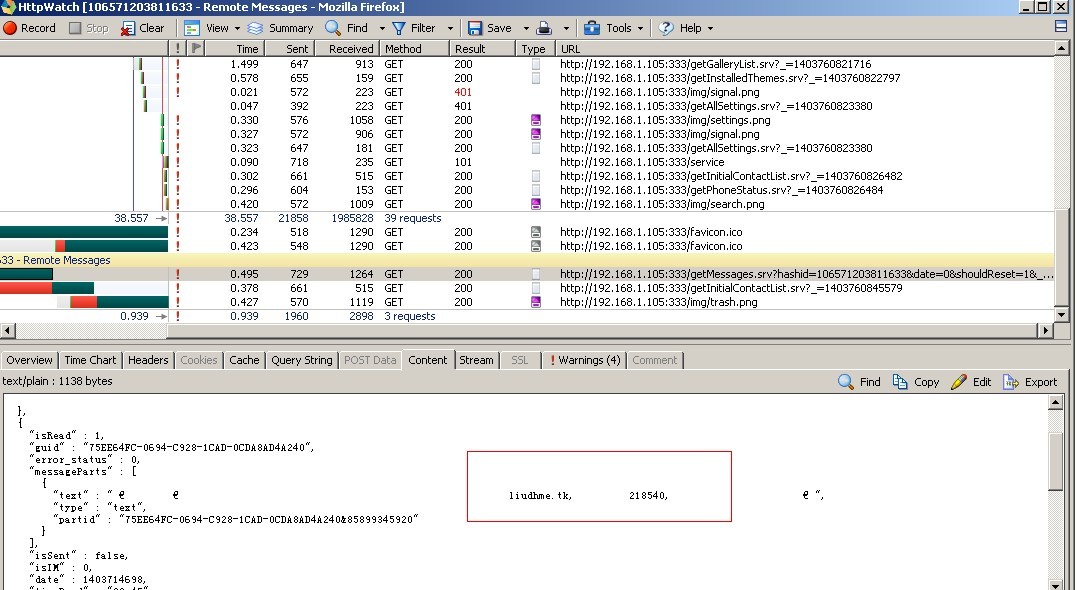Export the response content
Screen dimensions: 1077x590
tap(1030, 382)
